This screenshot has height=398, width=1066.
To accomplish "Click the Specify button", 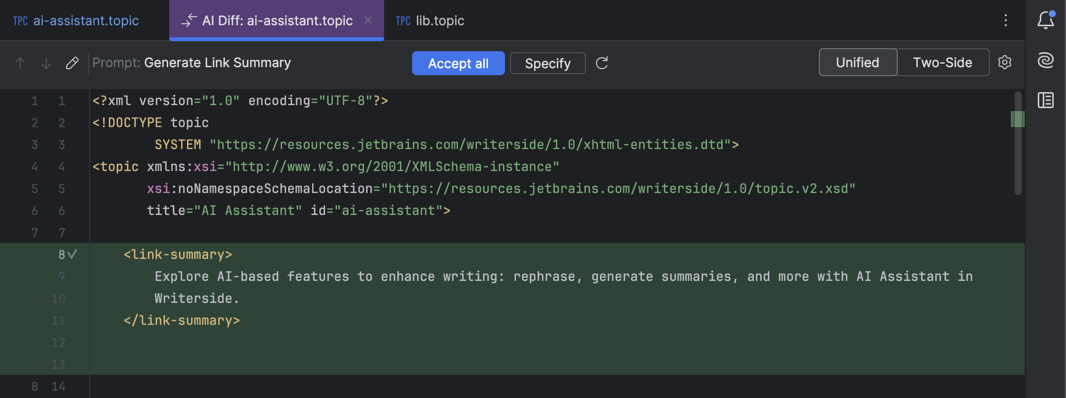I will coord(548,63).
